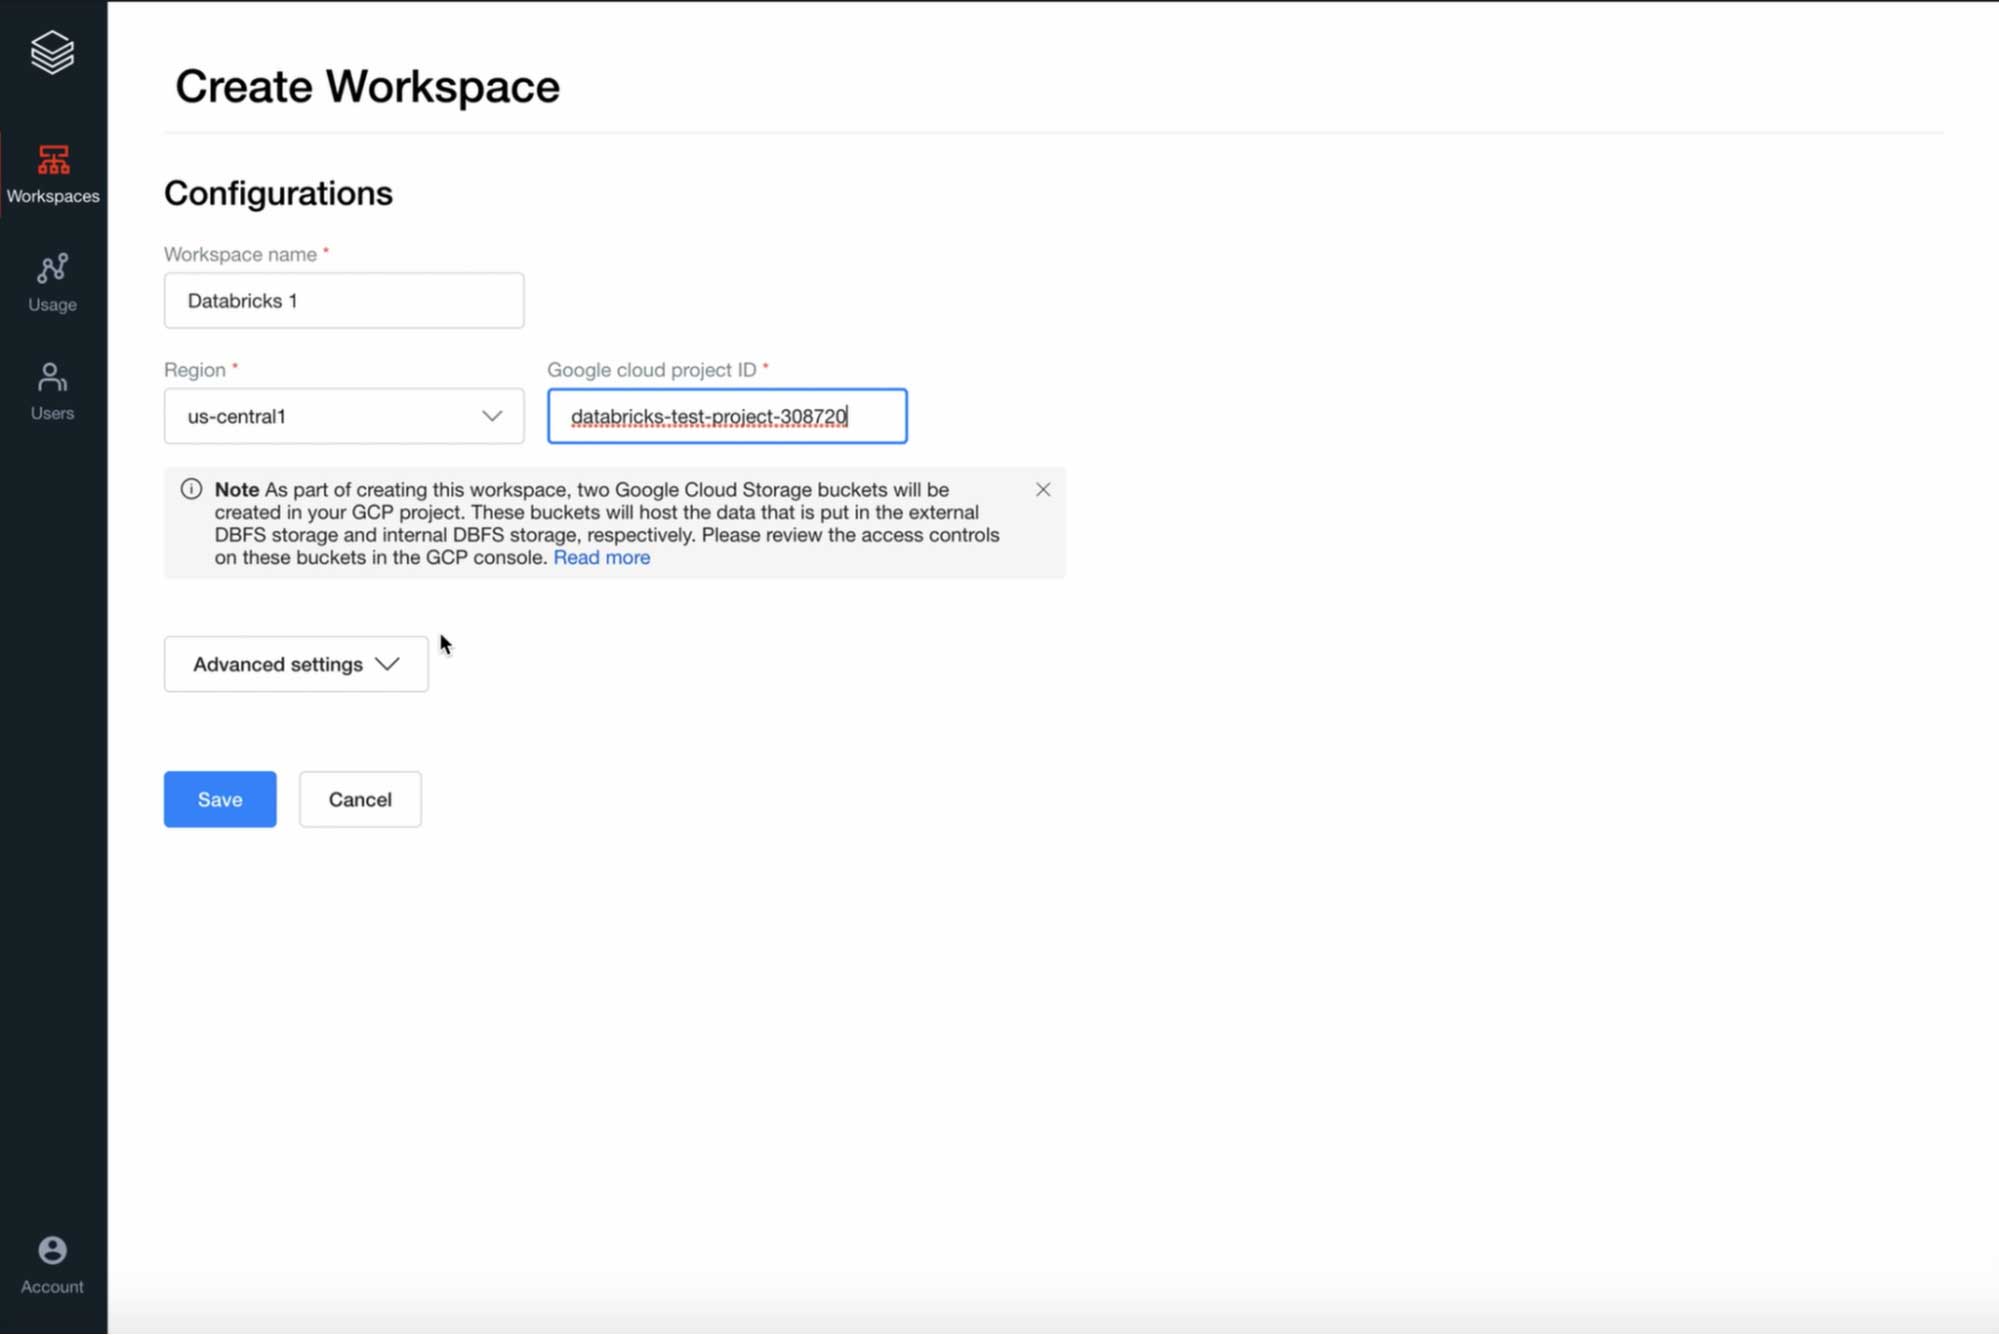Click the Usage label in sidebar
This screenshot has height=1335, width=1999.
52,304
